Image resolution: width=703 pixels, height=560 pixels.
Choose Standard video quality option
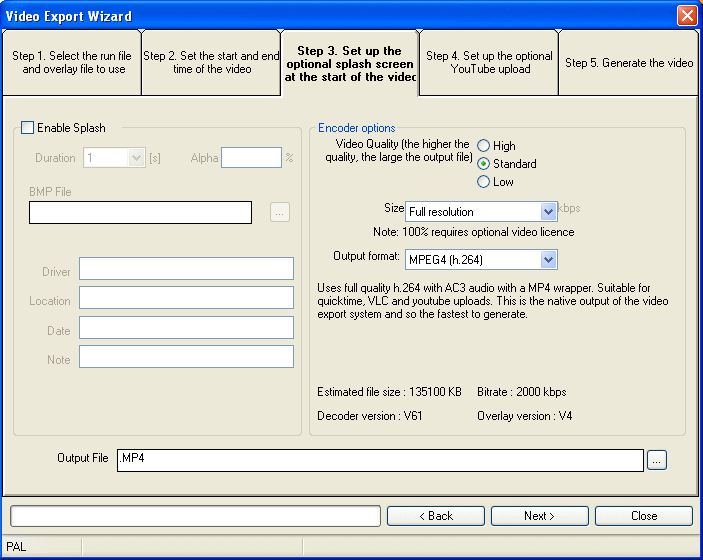tap(484, 164)
